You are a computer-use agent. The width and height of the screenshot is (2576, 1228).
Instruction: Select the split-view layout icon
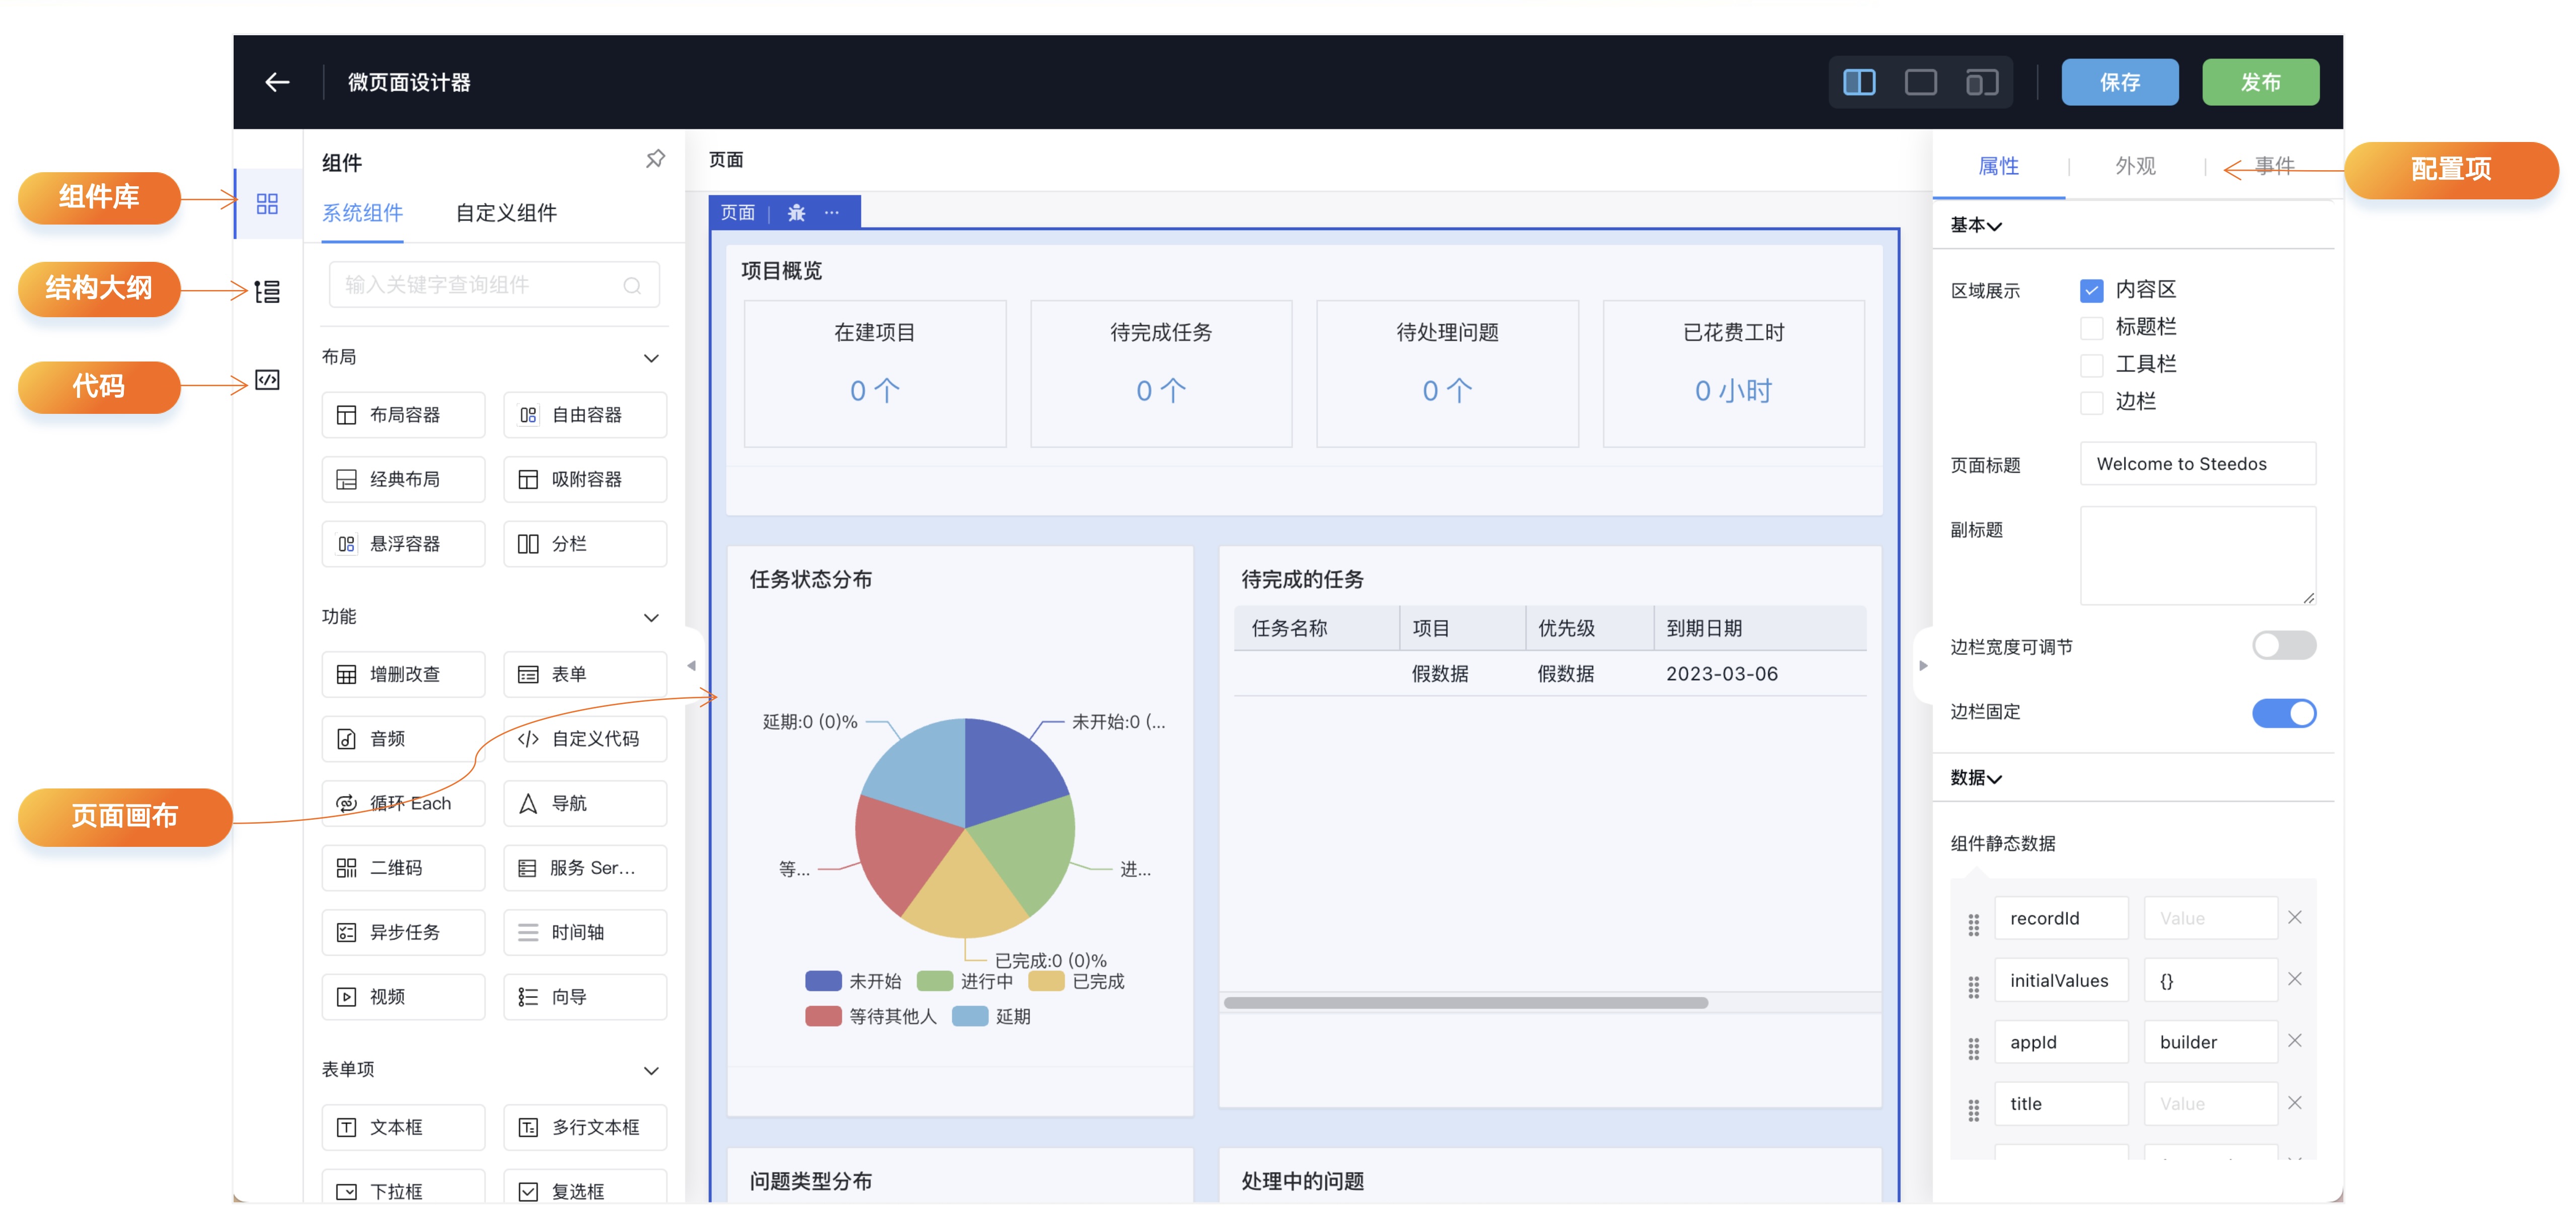coord(1859,82)
